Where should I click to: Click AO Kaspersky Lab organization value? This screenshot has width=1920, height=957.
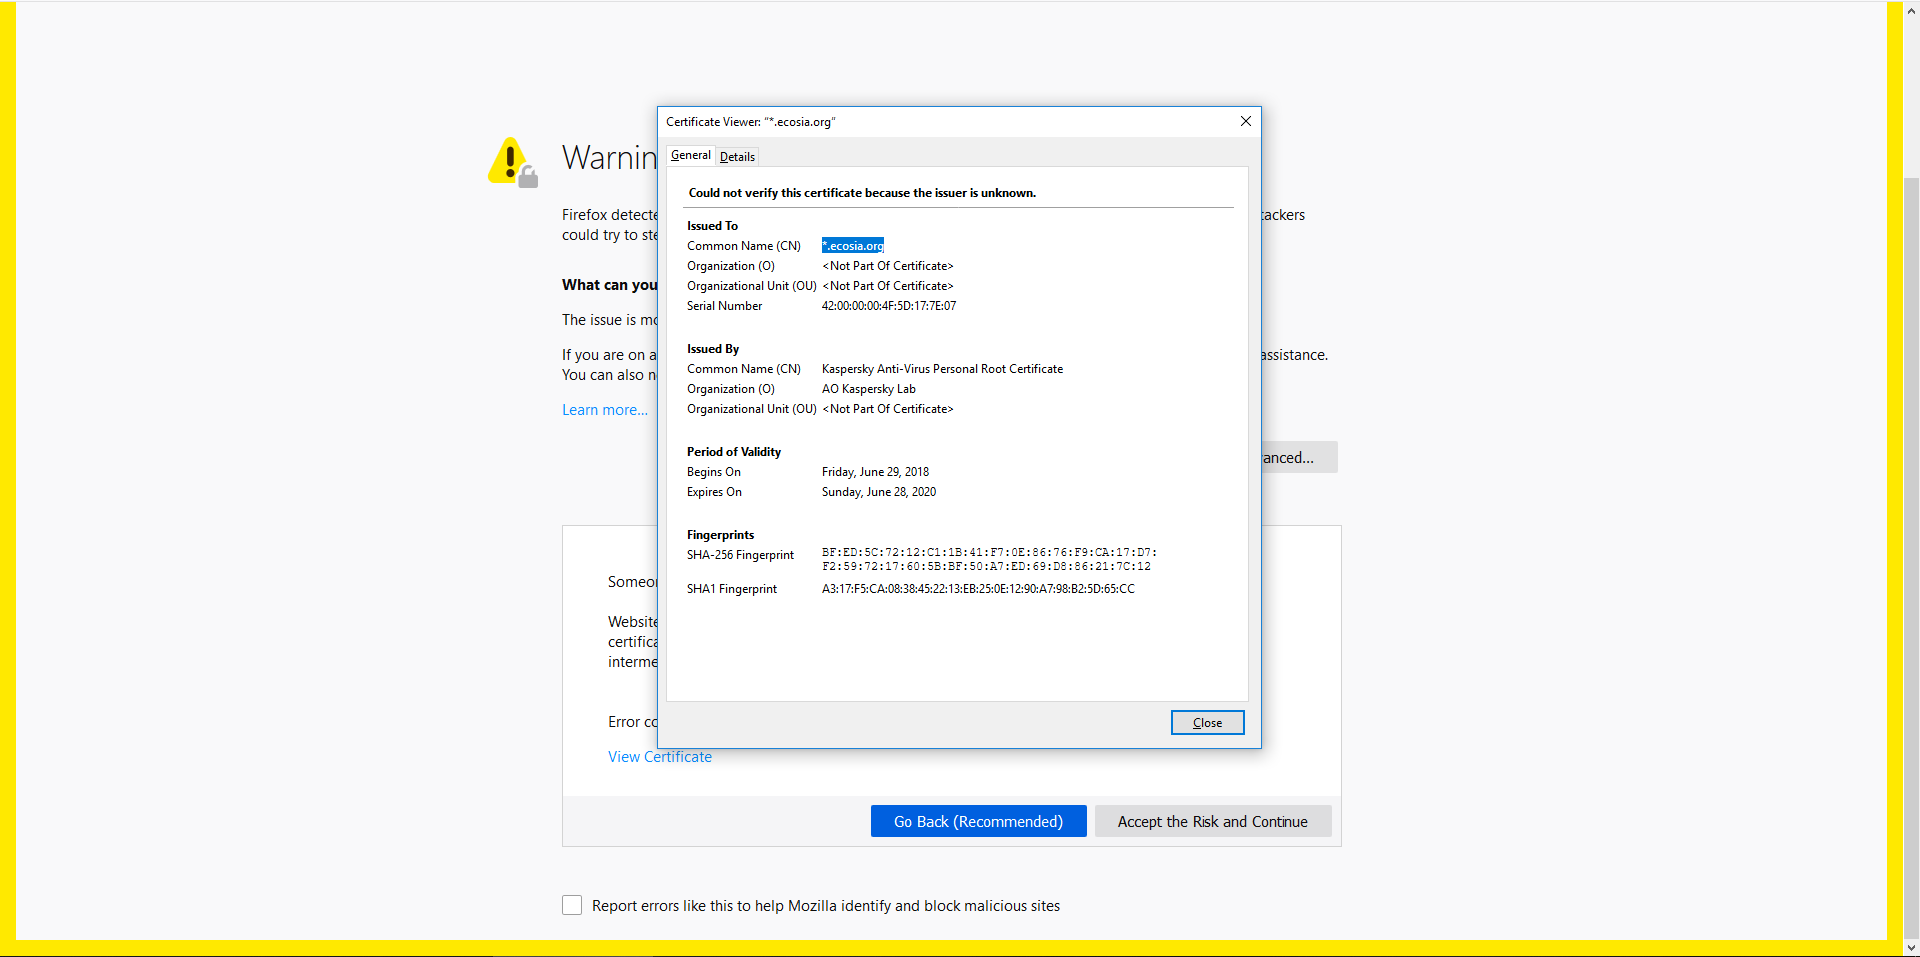pos(869,389)
